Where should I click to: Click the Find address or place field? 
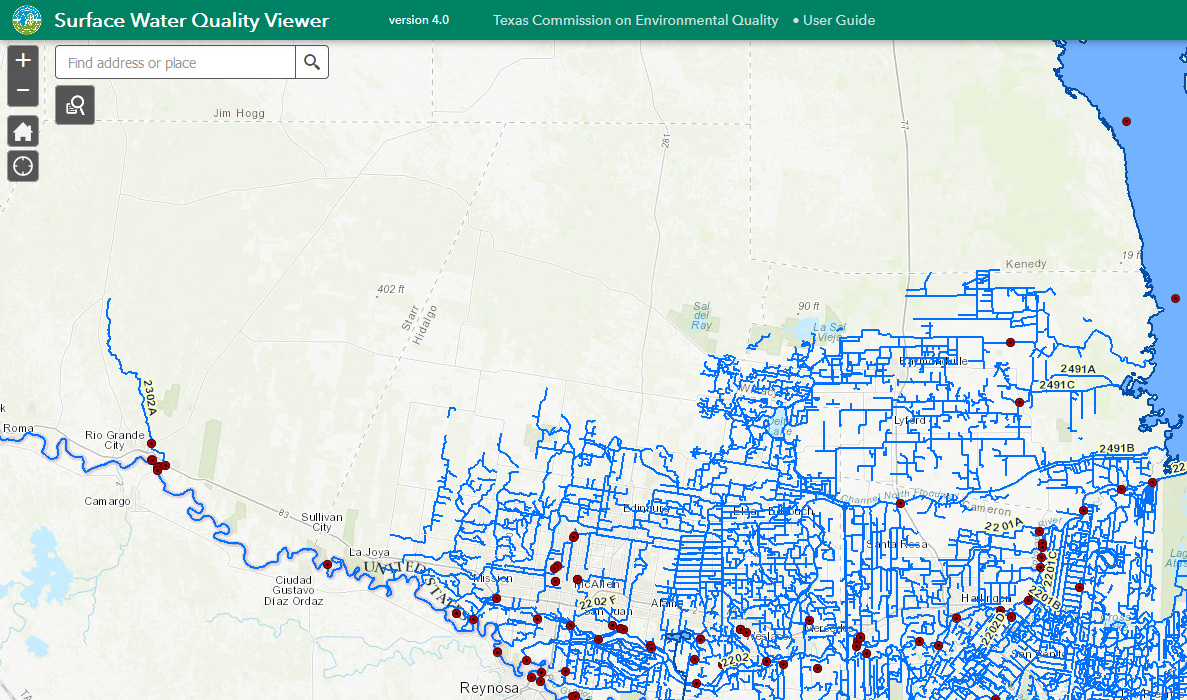176,63
